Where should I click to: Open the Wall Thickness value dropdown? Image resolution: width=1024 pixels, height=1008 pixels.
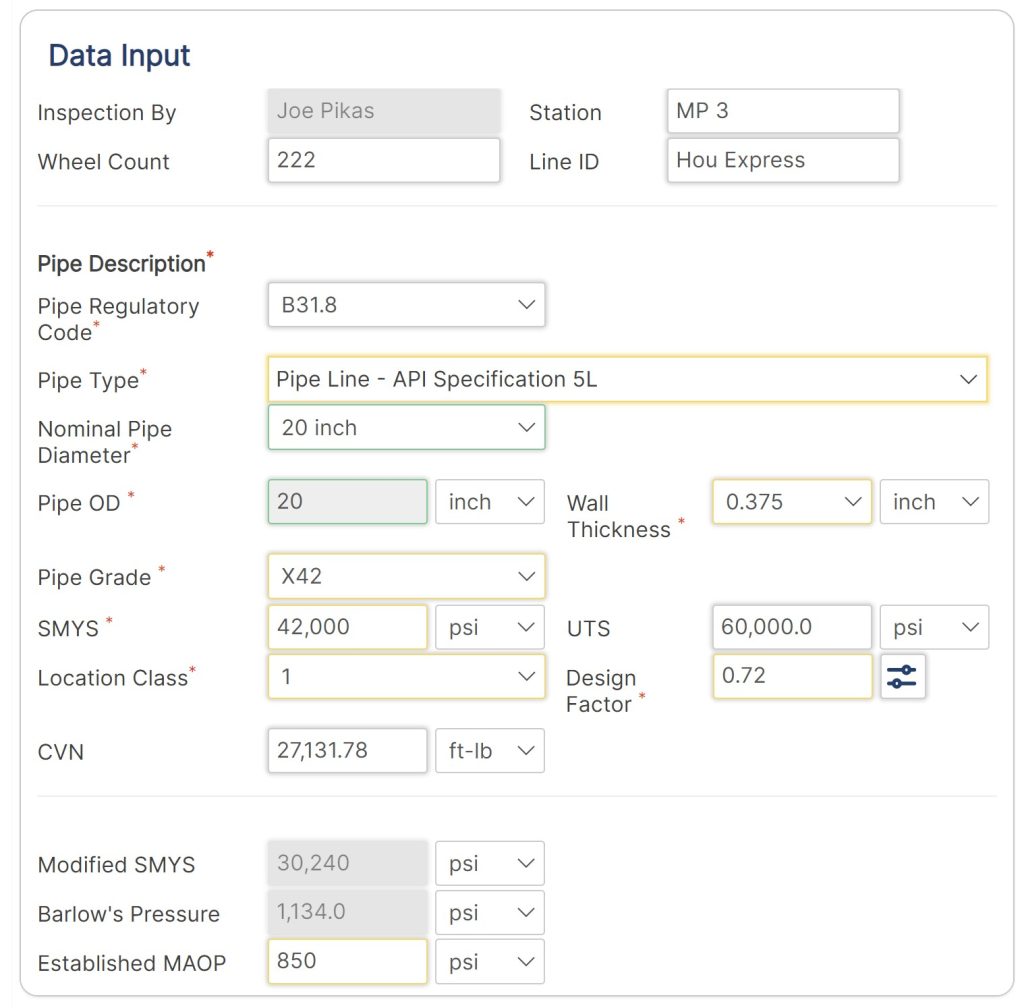coord(790,502)
